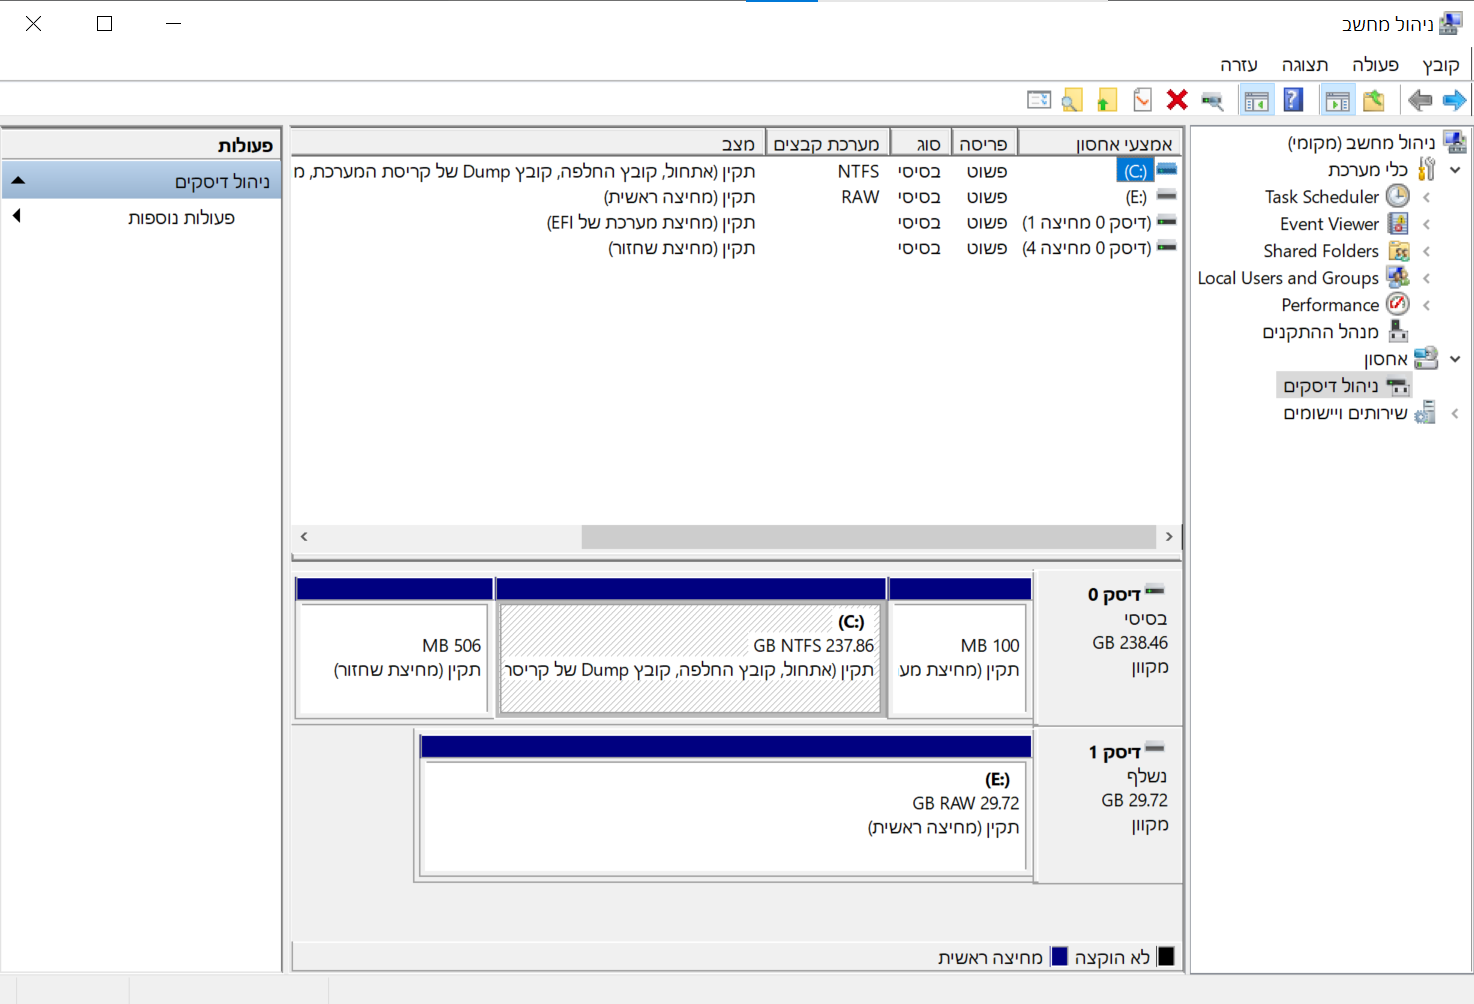
Task: Click the 'אחסון' storage icon in tree
Action: (1426, 358)
